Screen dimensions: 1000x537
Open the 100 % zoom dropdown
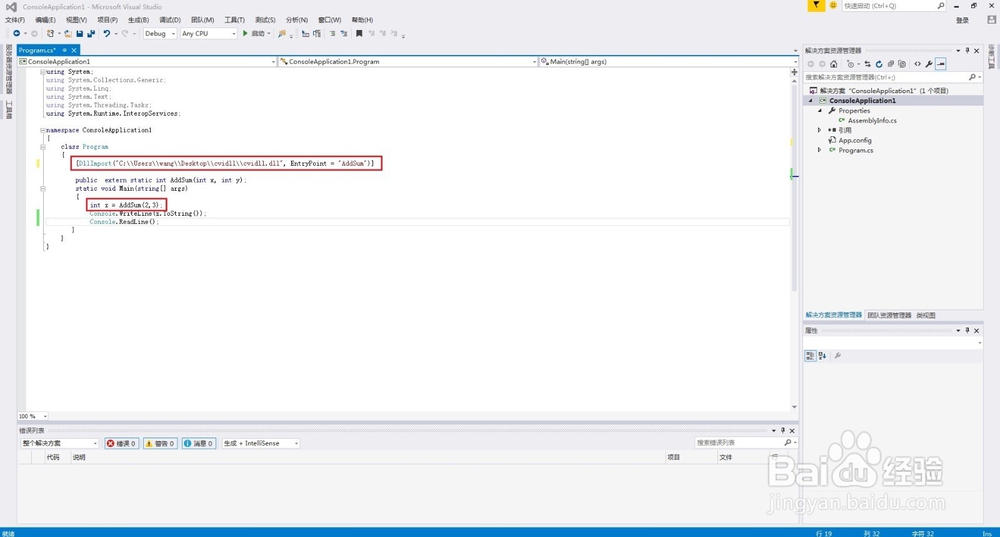point(33,416)
